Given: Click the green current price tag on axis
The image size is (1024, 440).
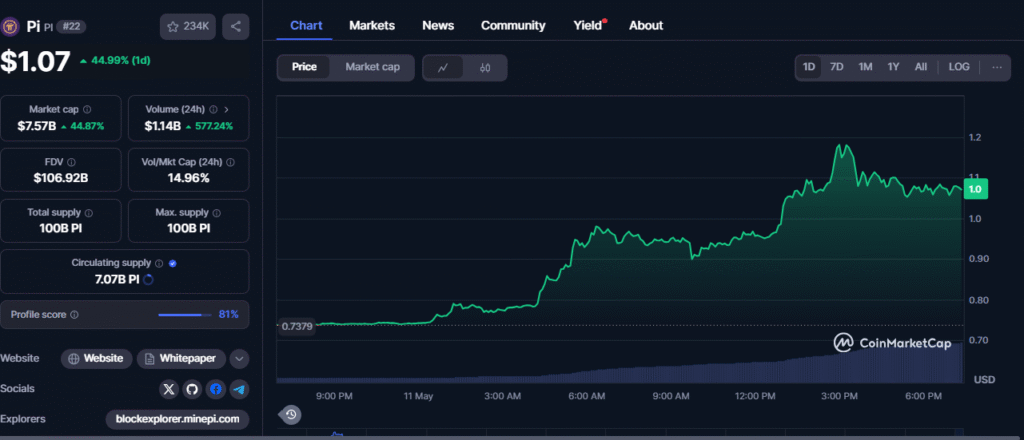Looking at the screenshot, I should [975, 189].
